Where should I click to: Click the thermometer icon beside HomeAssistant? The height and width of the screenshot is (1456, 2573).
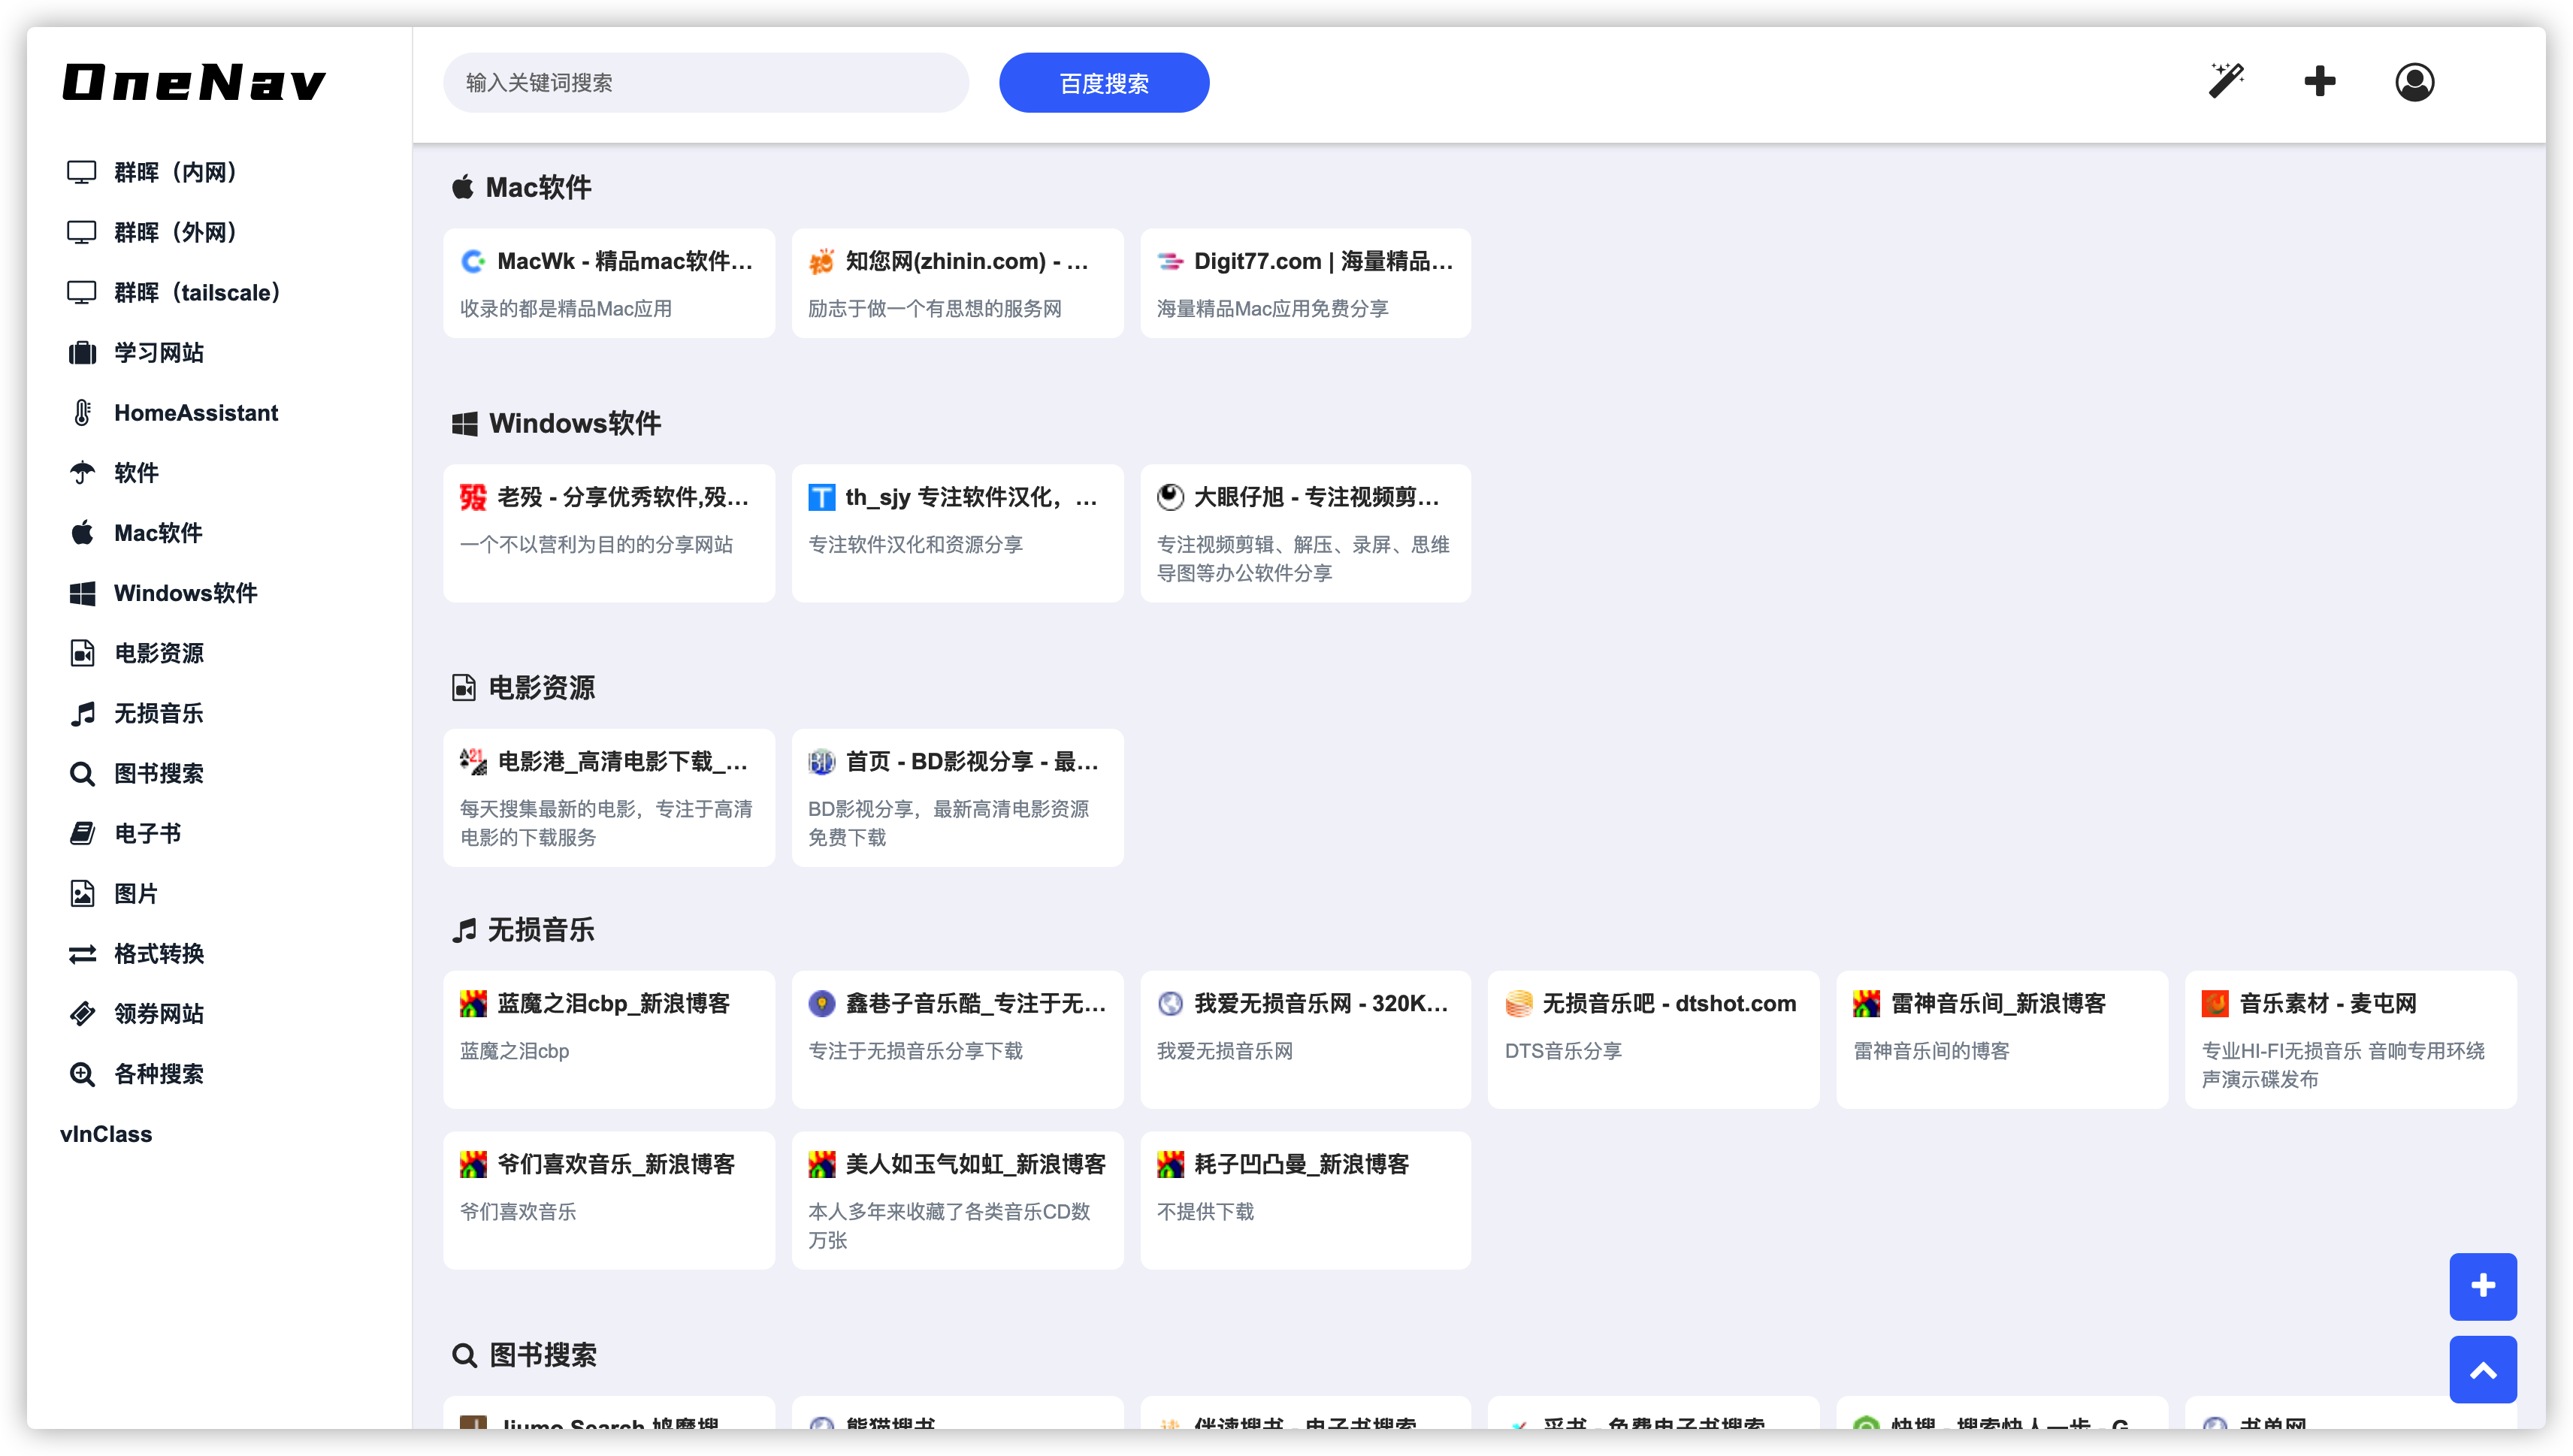tap(82, 413)
